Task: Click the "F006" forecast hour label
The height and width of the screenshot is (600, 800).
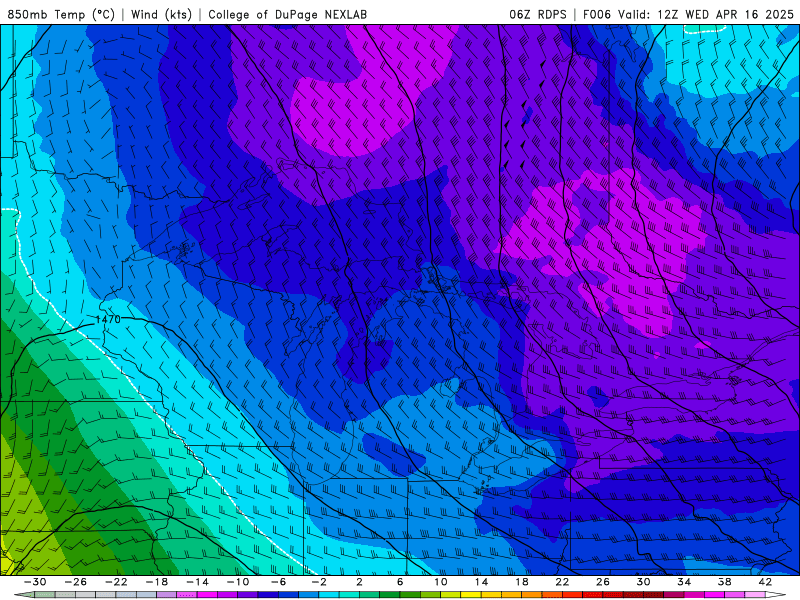Action: coord(597,14)
